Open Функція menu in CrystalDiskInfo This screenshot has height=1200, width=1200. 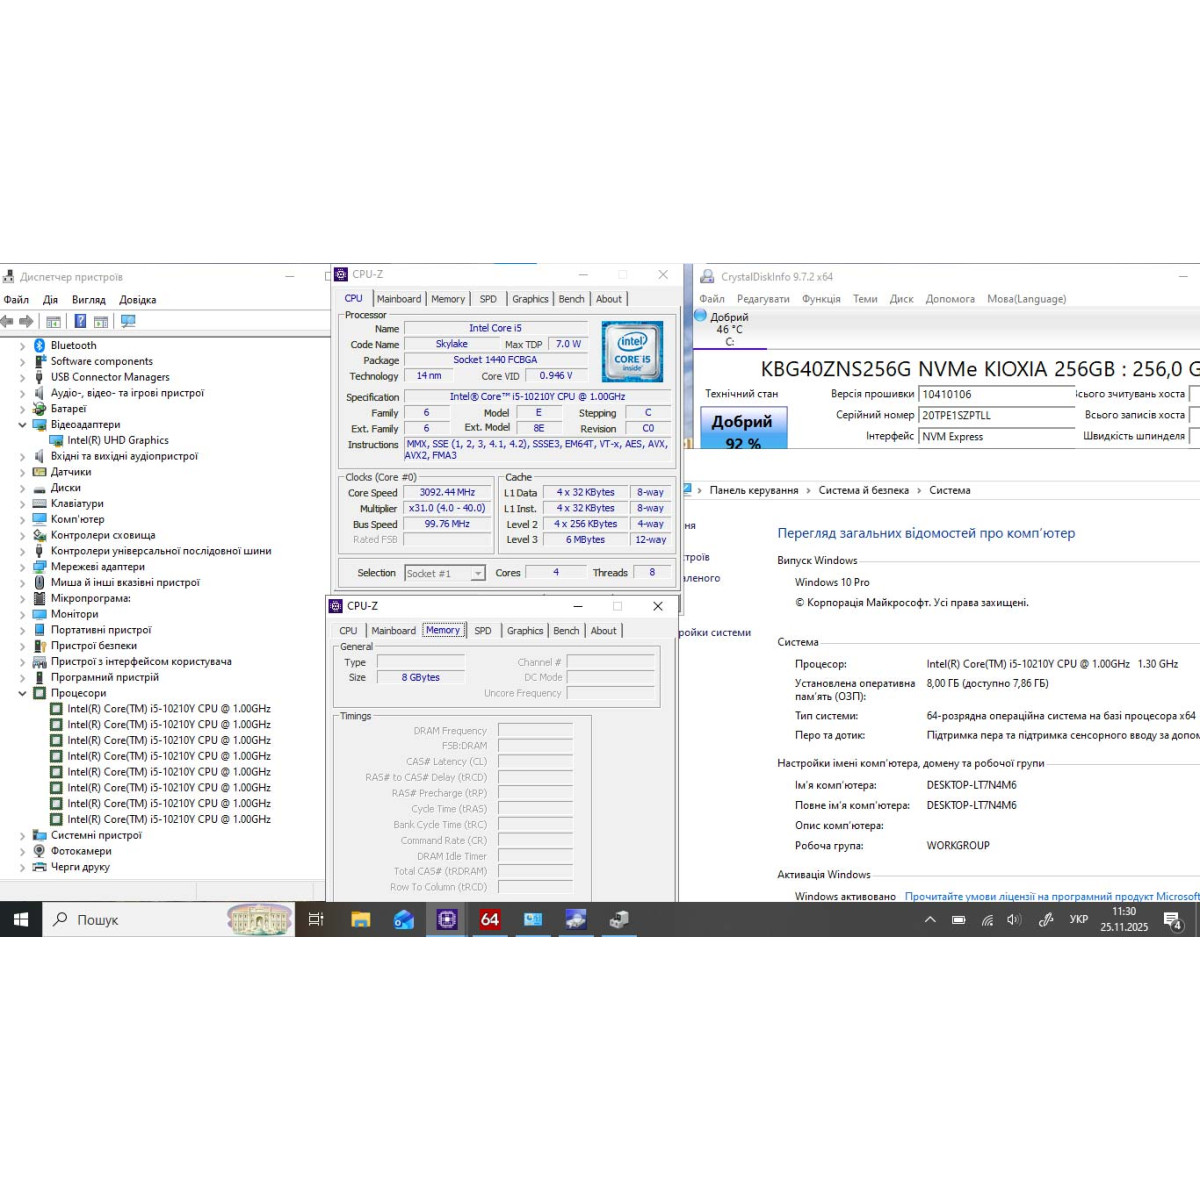[821, 299]
